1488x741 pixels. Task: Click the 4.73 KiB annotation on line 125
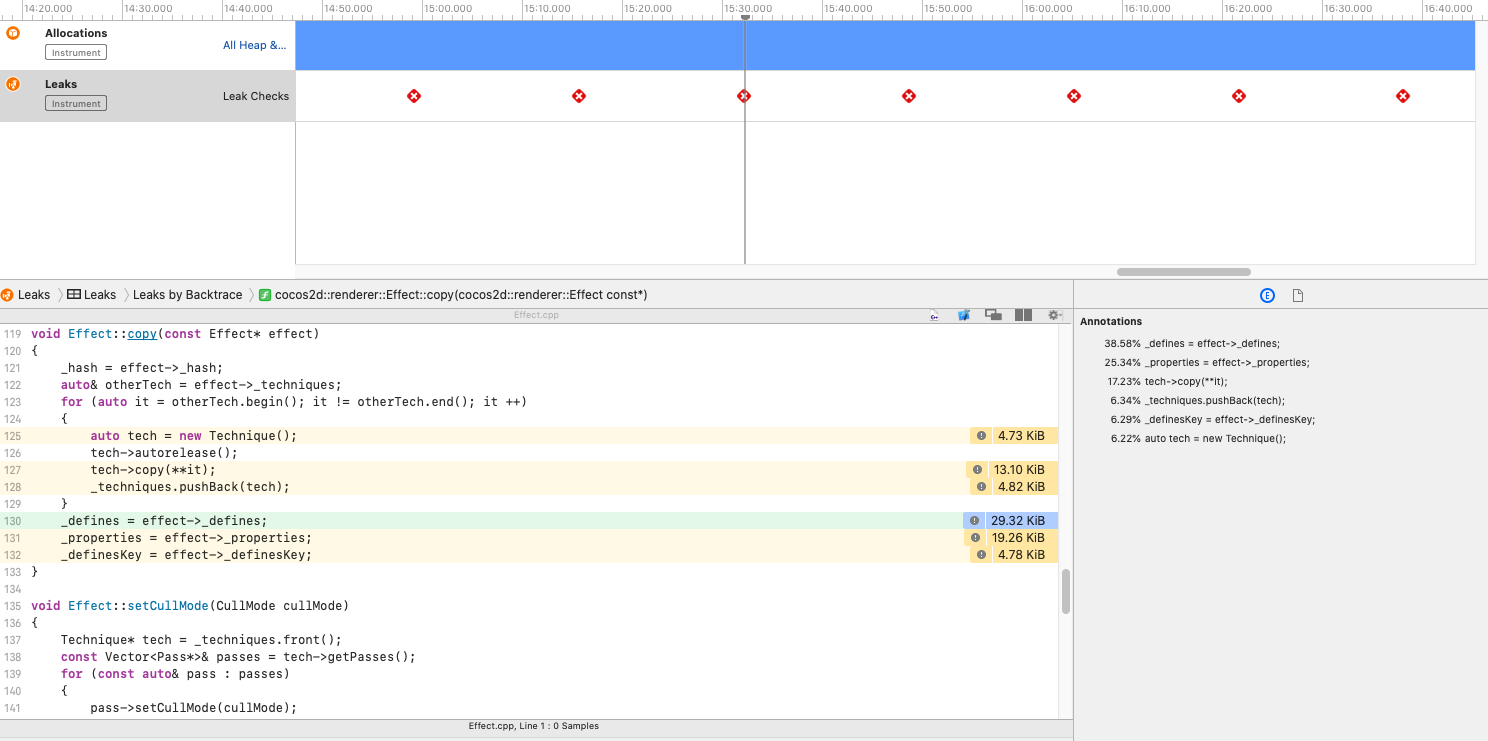(x=1021, y=436)
